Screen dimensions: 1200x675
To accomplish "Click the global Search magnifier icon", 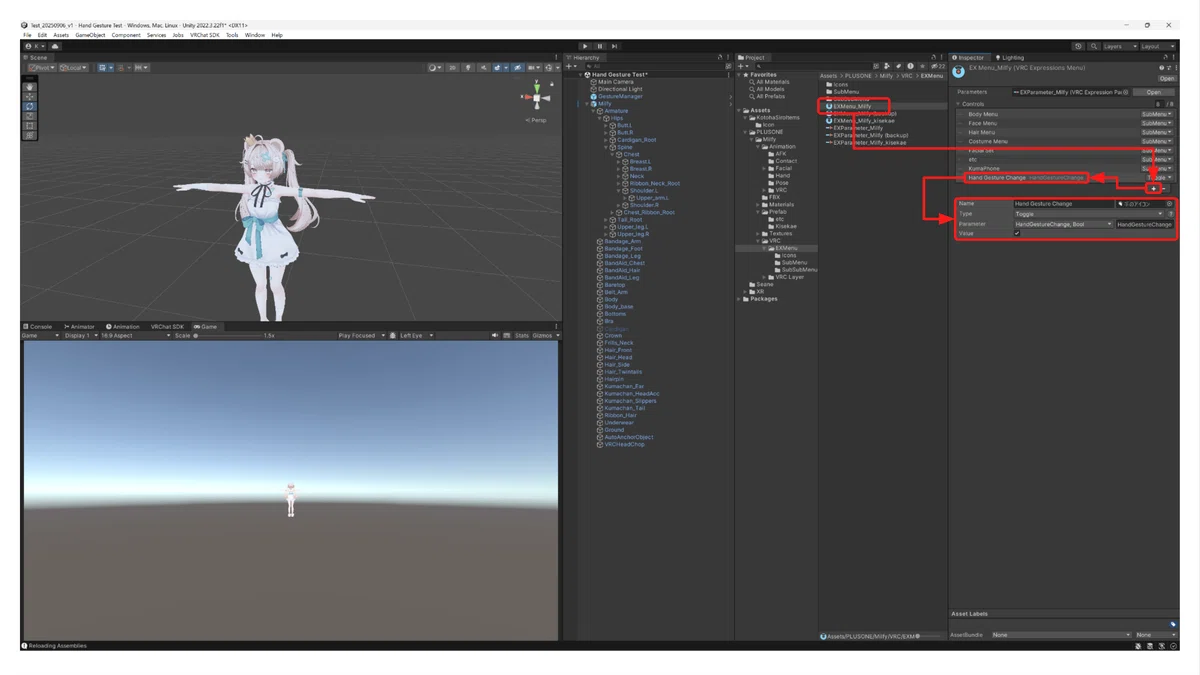I will pos(1094,46).
